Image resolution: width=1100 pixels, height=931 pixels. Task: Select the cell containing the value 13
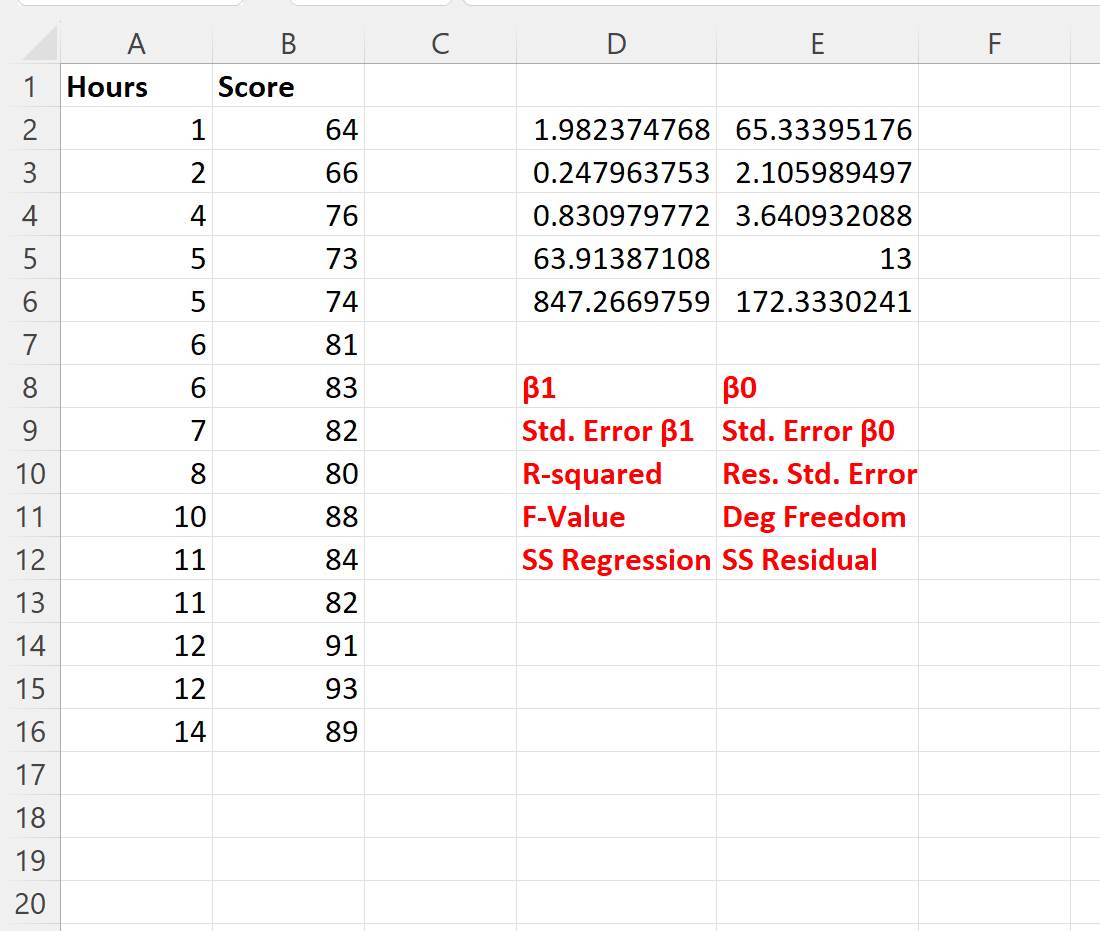point(817,258)
